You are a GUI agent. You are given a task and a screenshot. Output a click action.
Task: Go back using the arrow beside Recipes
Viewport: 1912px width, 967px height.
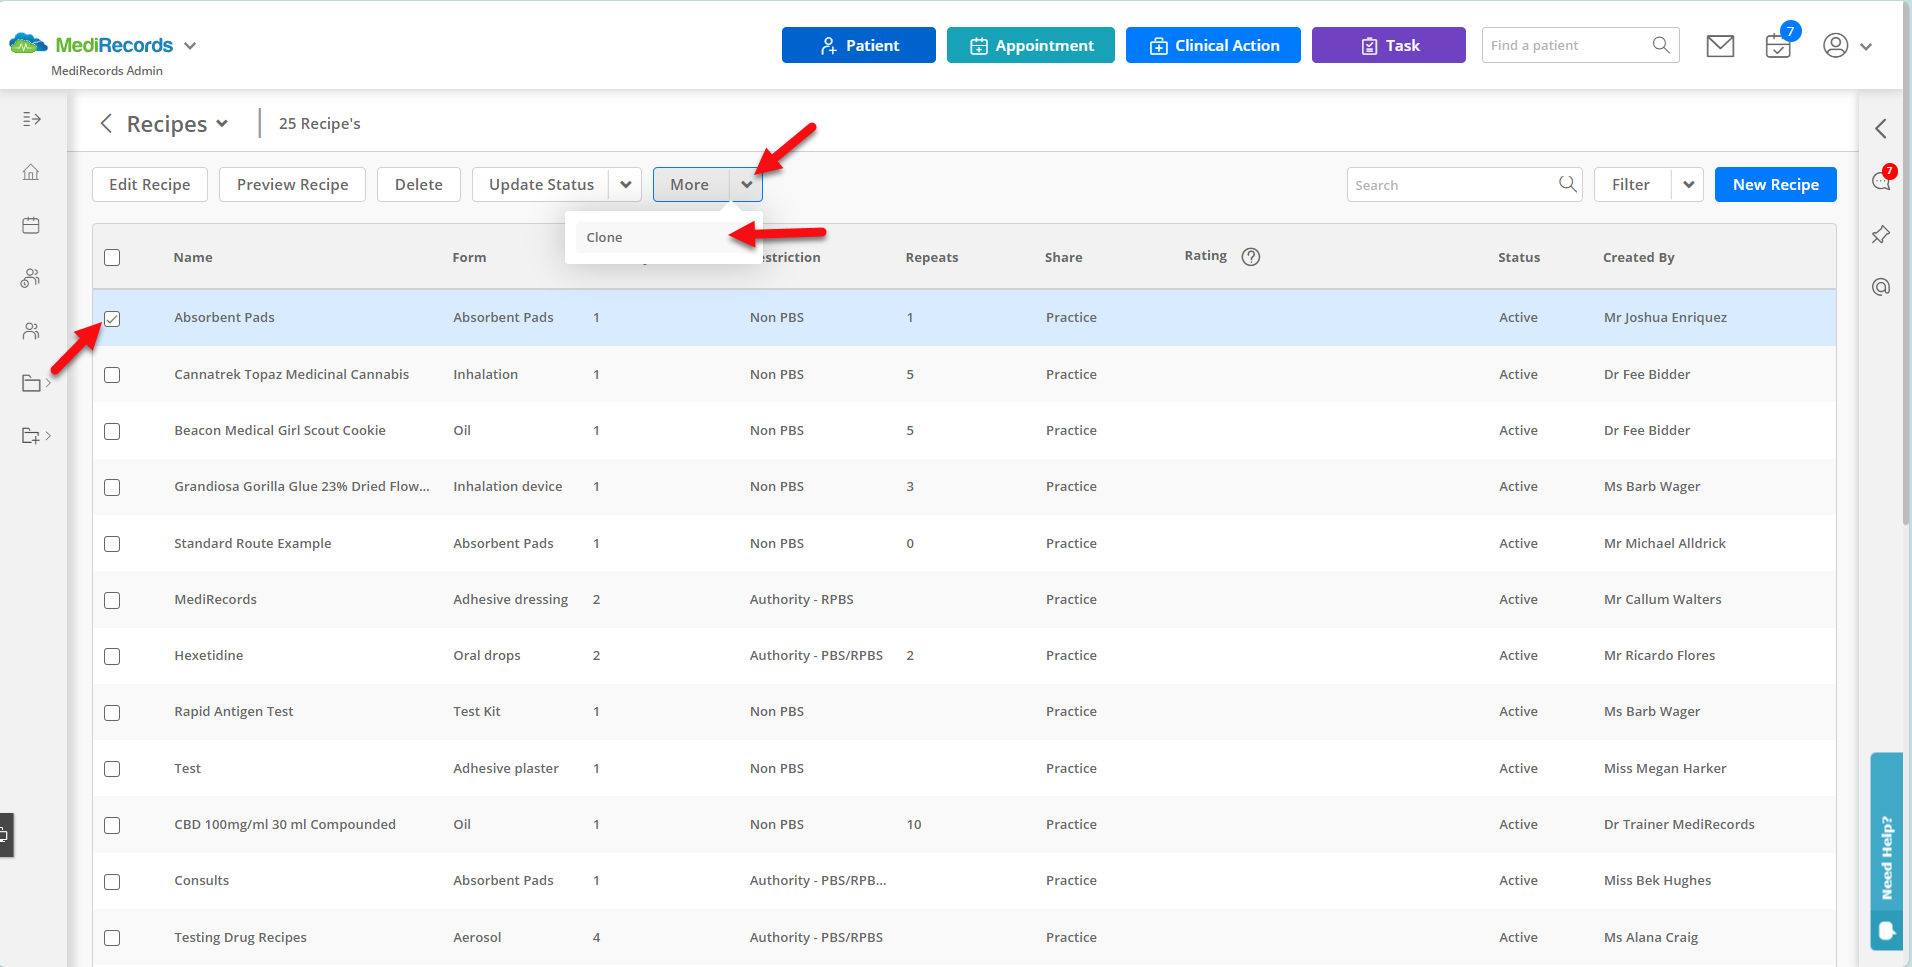click(106, 123)
